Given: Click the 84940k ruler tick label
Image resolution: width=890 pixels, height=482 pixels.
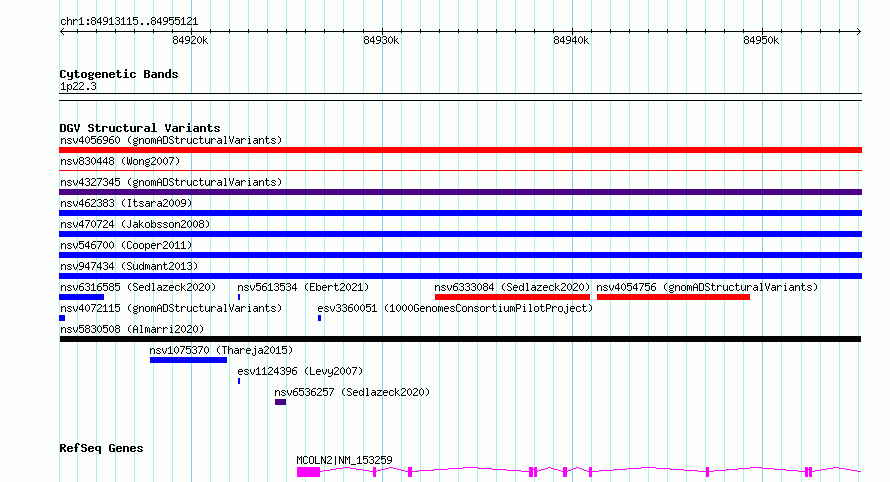Looking at the screenshot, I should coord(571,40).
